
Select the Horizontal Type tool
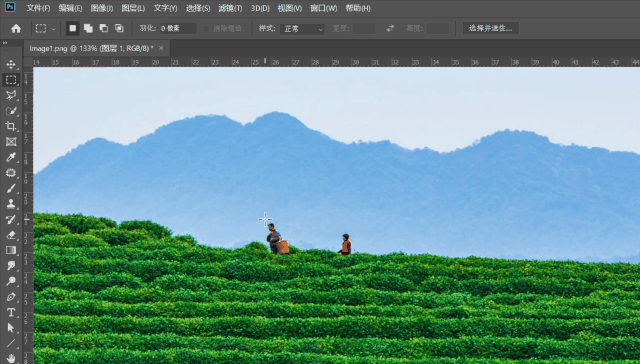[11, 313]
